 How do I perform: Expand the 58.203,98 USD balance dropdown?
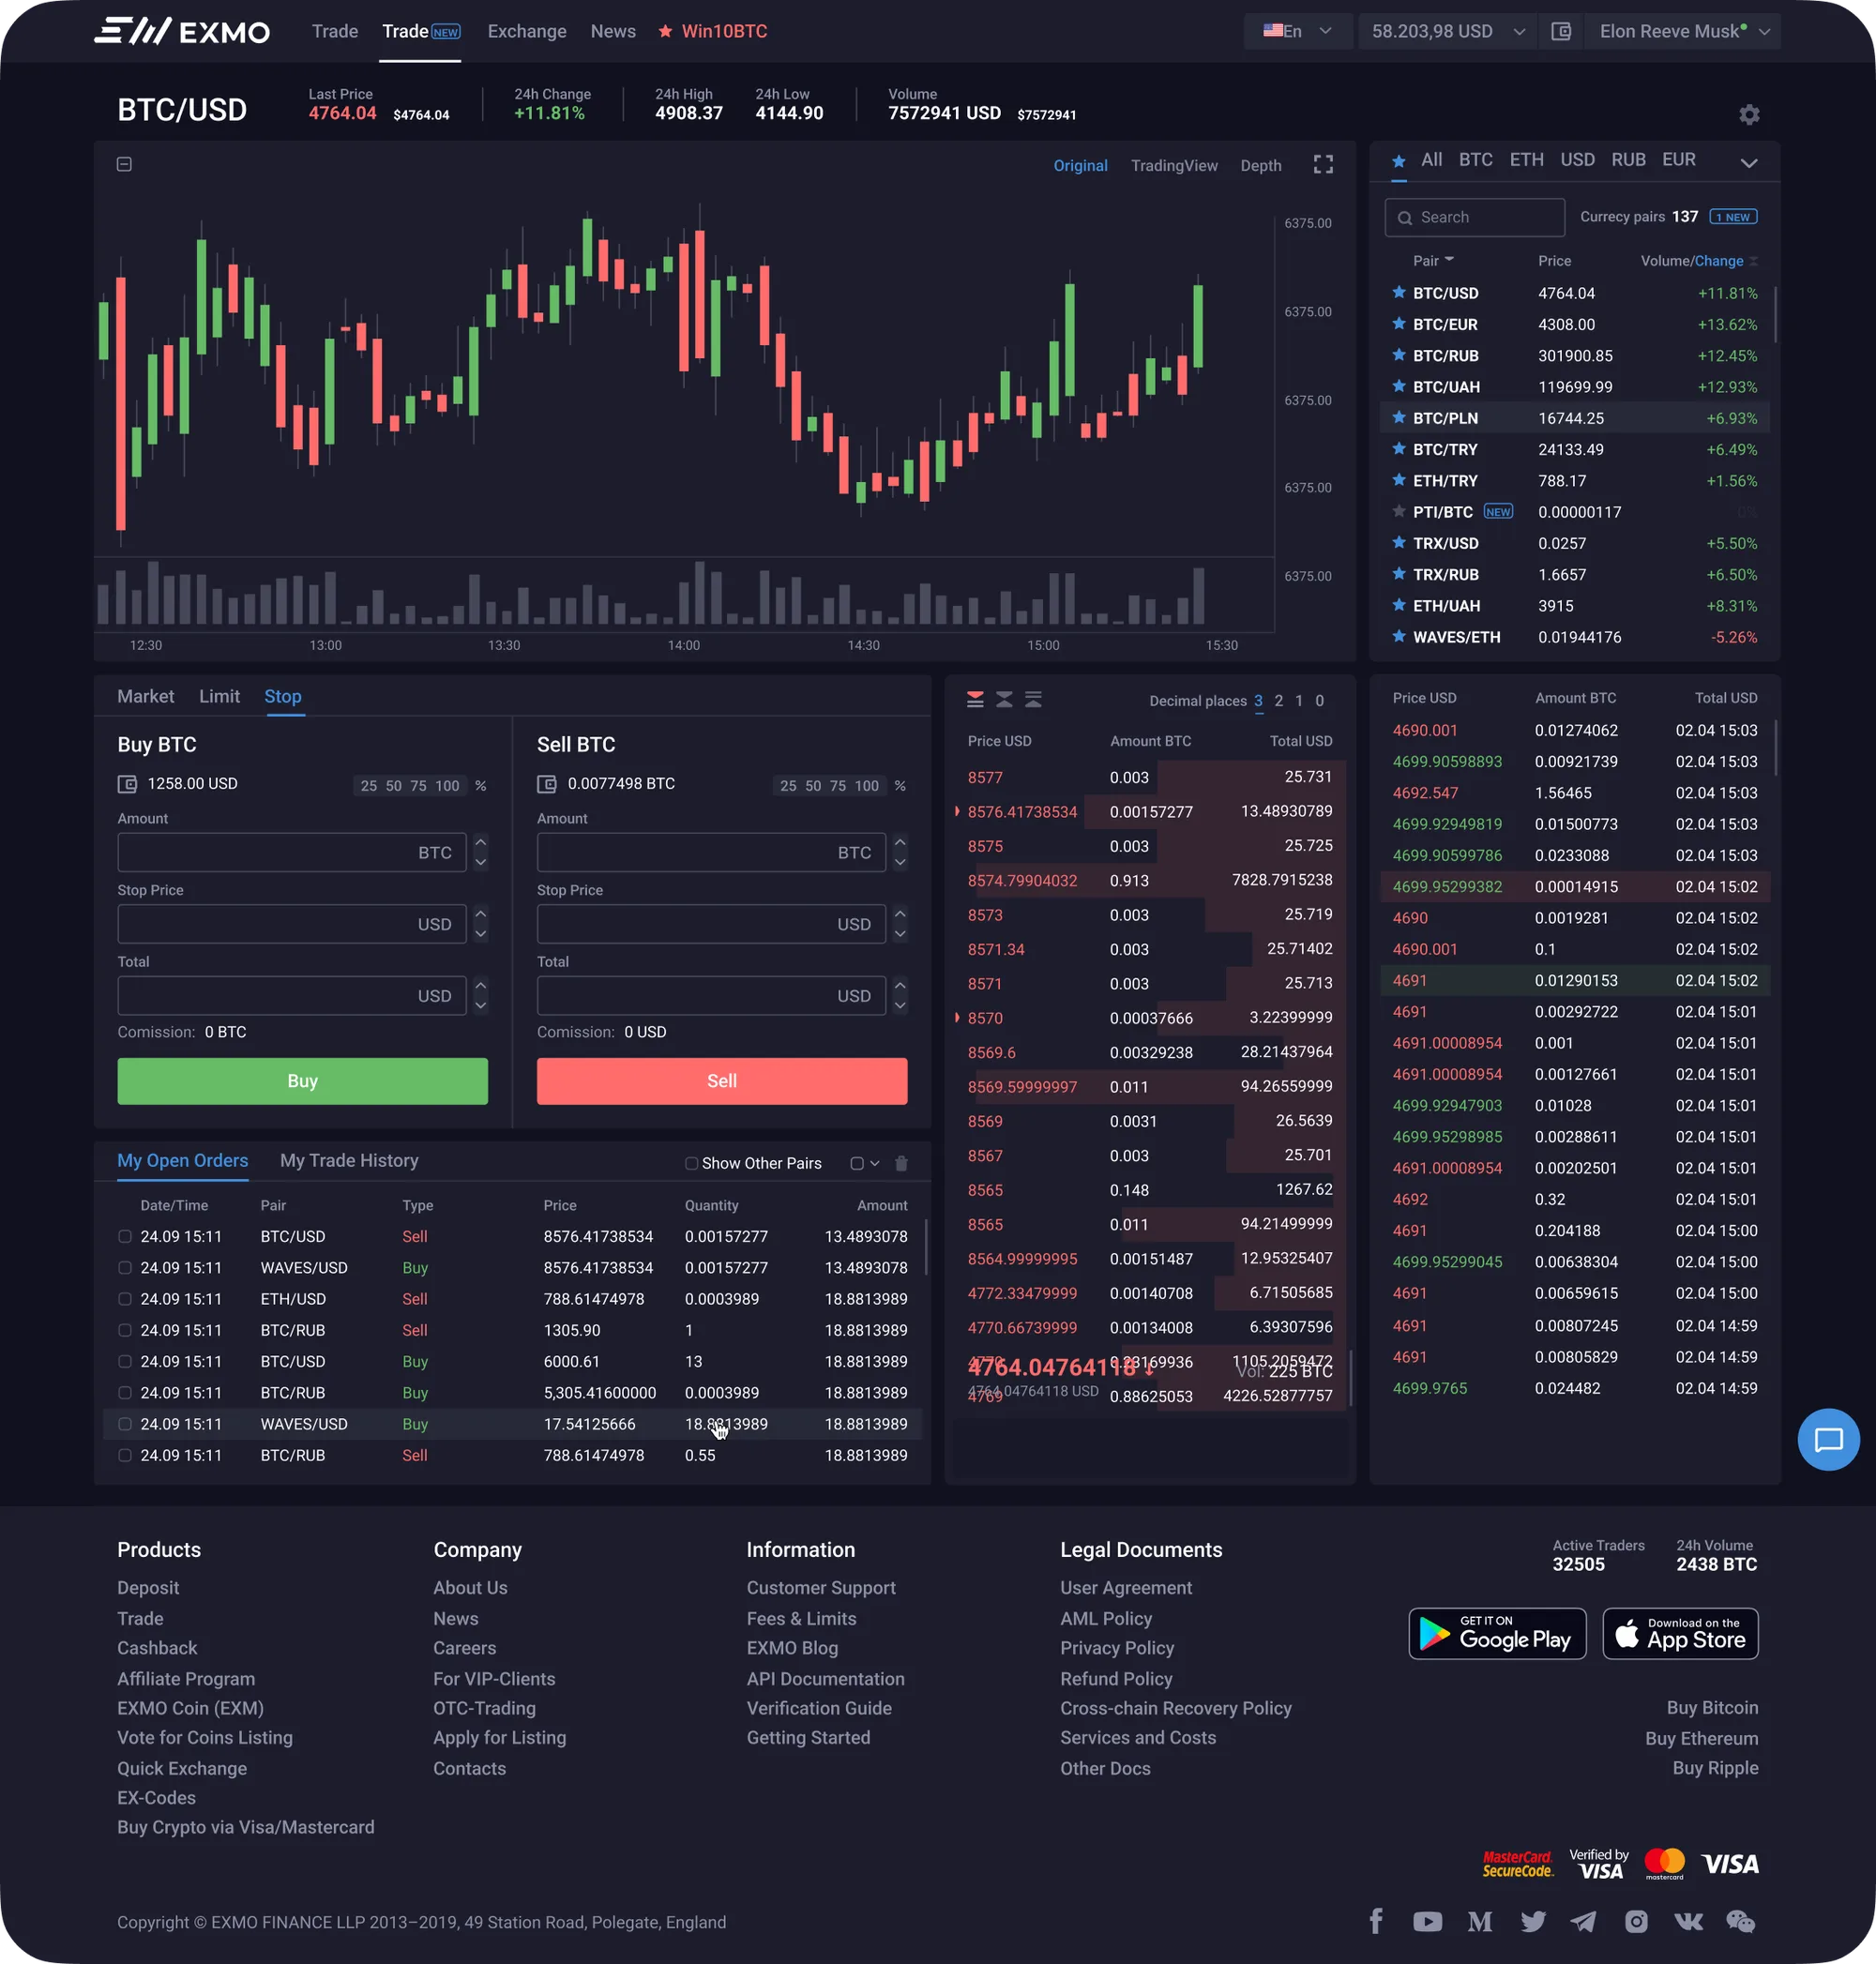coord(1448,32)
